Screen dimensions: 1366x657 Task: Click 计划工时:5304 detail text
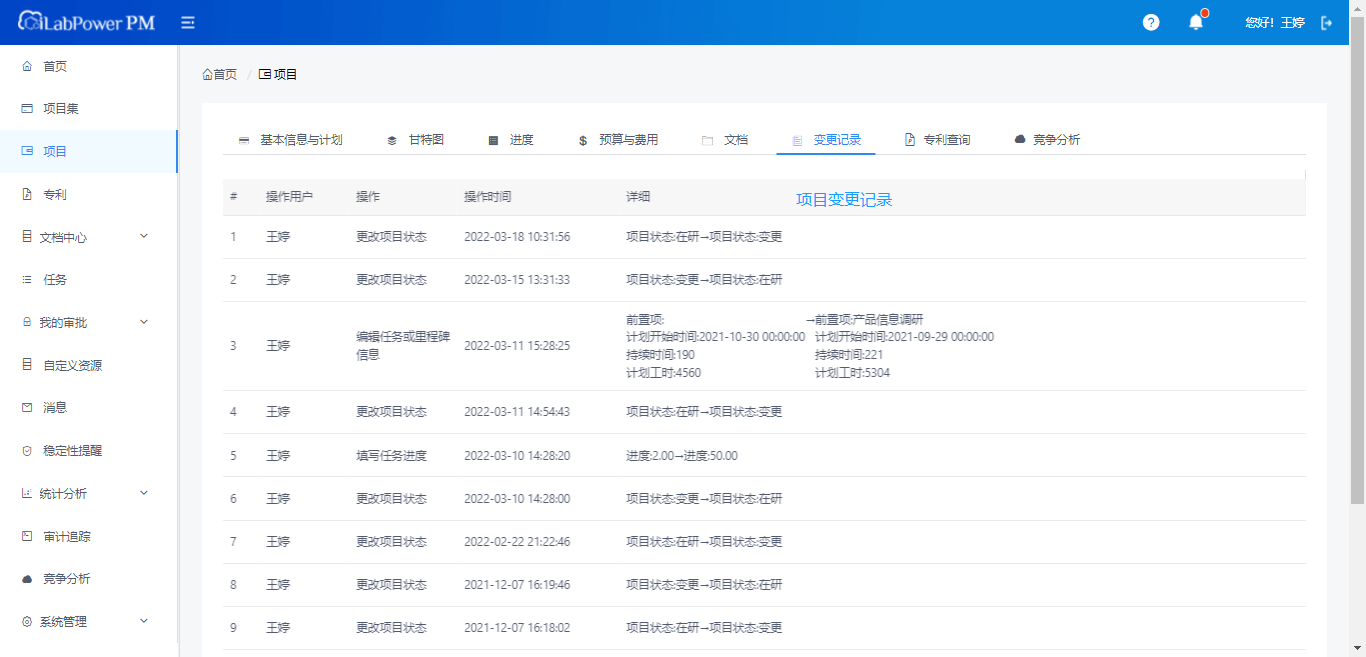tap(852, 373)
